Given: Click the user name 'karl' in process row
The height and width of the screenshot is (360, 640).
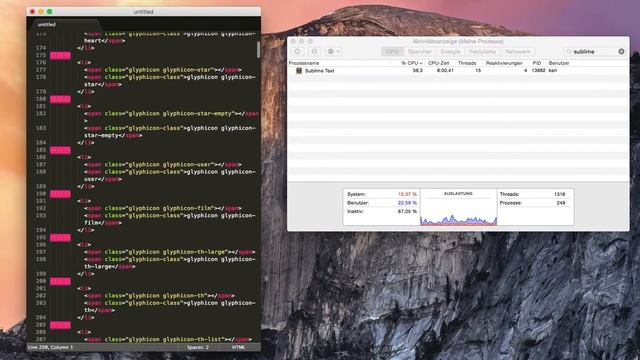Looking at the screenshot, I should 553,71.
